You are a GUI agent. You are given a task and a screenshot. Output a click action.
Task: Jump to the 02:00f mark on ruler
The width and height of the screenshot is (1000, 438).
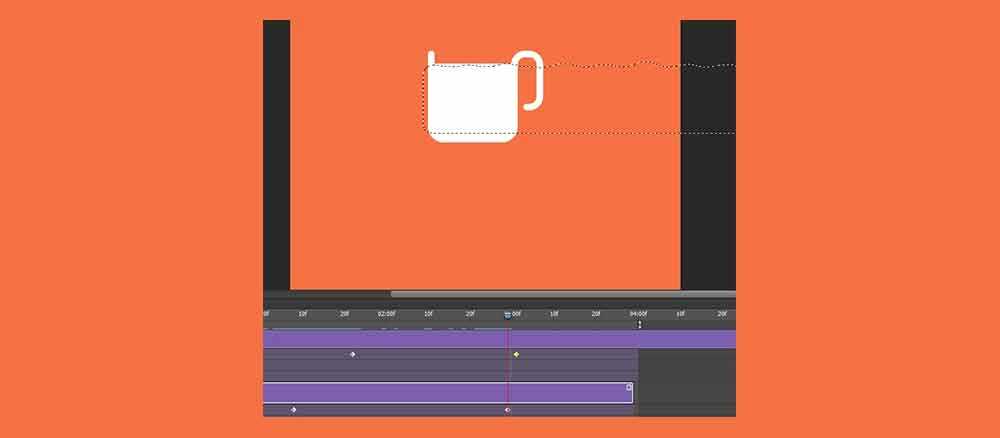[387, 314]
